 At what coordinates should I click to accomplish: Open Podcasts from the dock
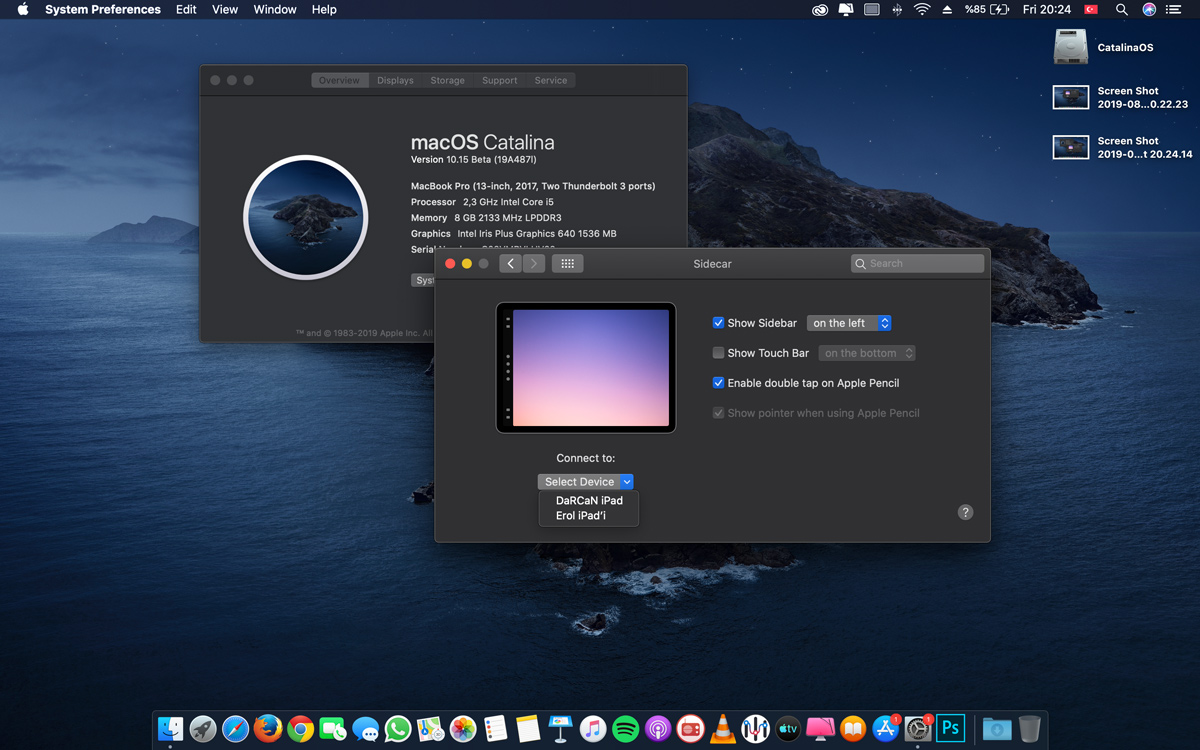coord(658,729)
